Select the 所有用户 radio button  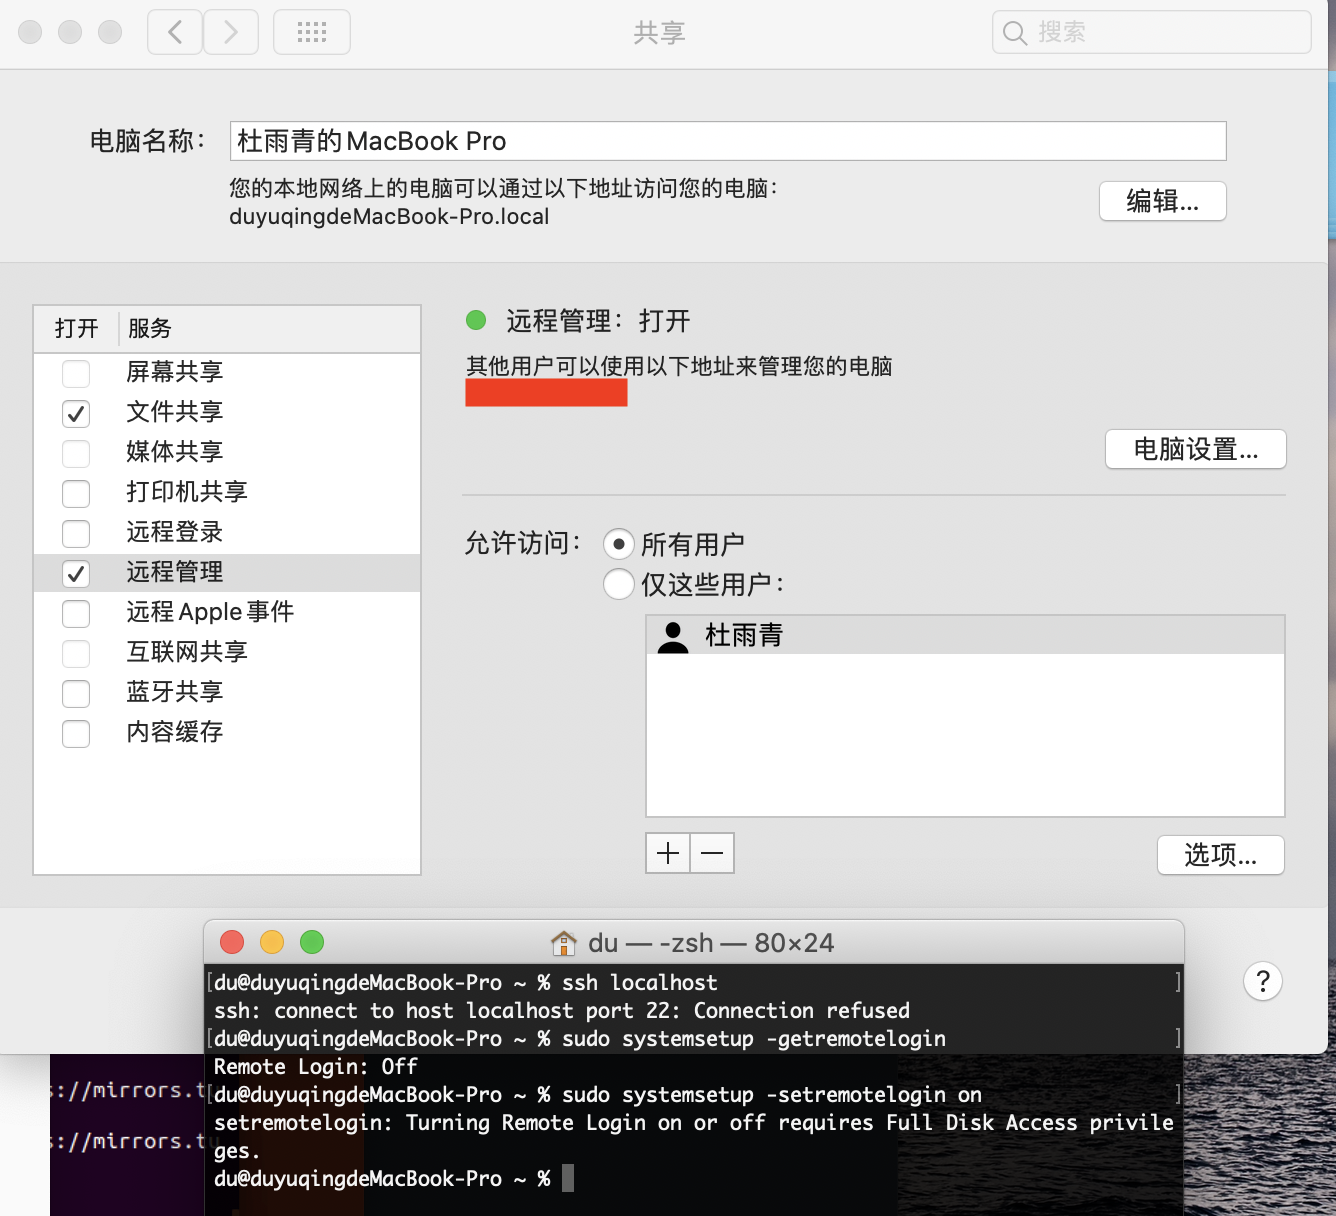click(x=619, y=544)
